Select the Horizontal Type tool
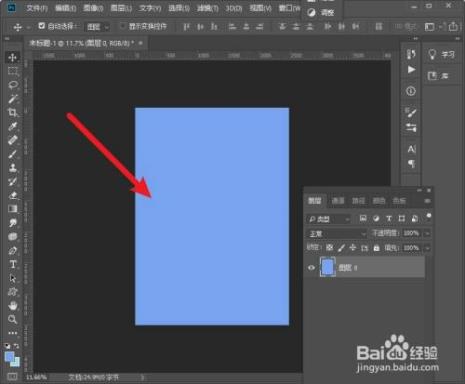 (x=13, y=264)
